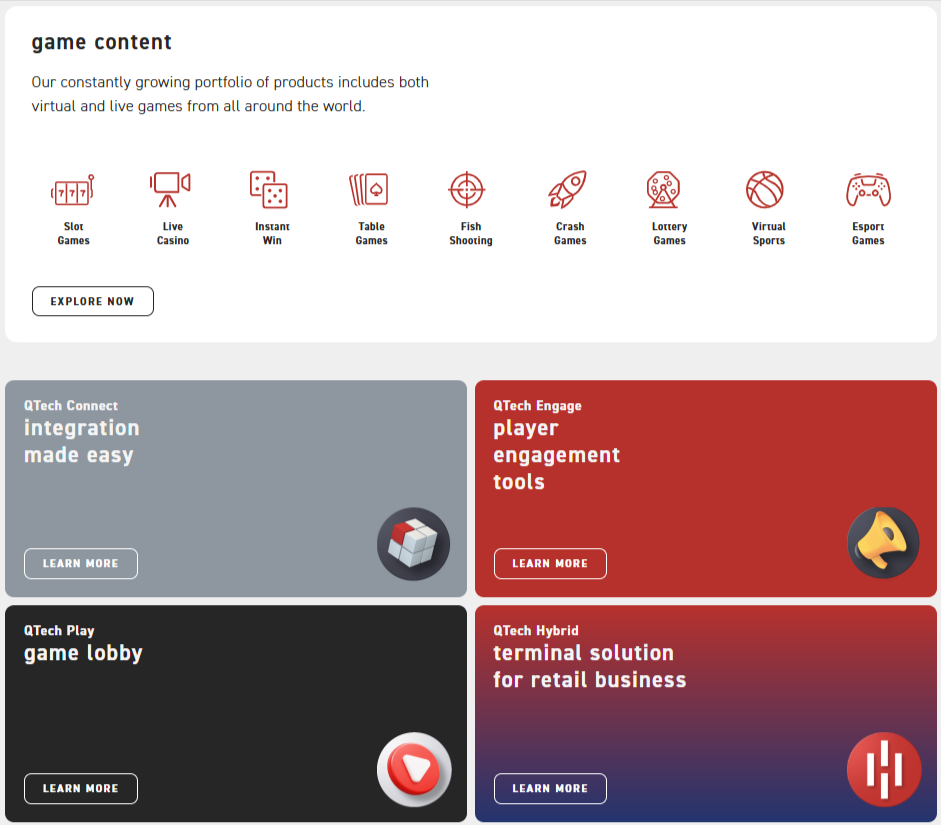This screenshot has width=941, height=825.
Task: Click the 'QTech Play' subtitle
Action: [59, 631]
